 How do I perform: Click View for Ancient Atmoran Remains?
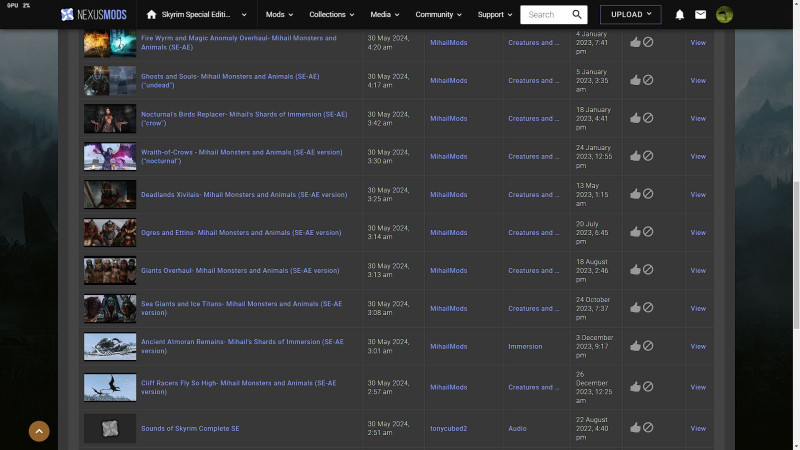tap(698, 346)
